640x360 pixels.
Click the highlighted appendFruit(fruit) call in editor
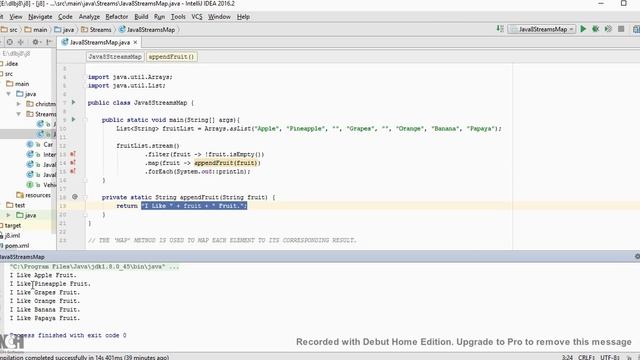227,163
